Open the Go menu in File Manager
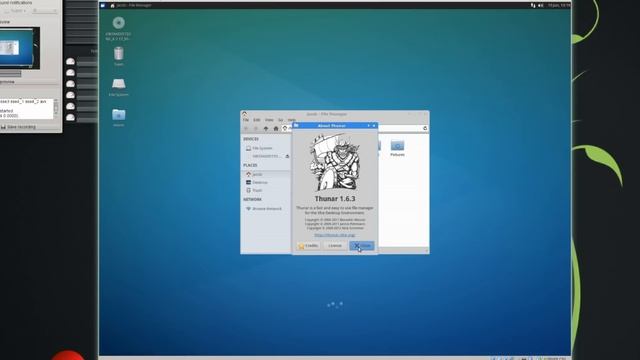Viewport: 640px width, 360px height. 281,120
